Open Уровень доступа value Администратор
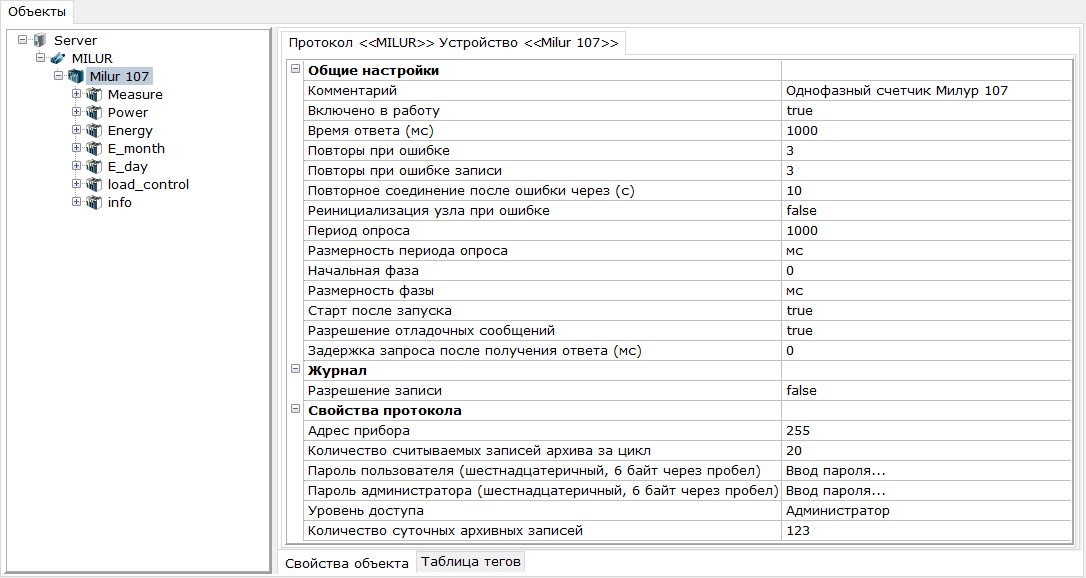Image resolution: width=1086 pixels, height=578 pixels. pos(926,512)
